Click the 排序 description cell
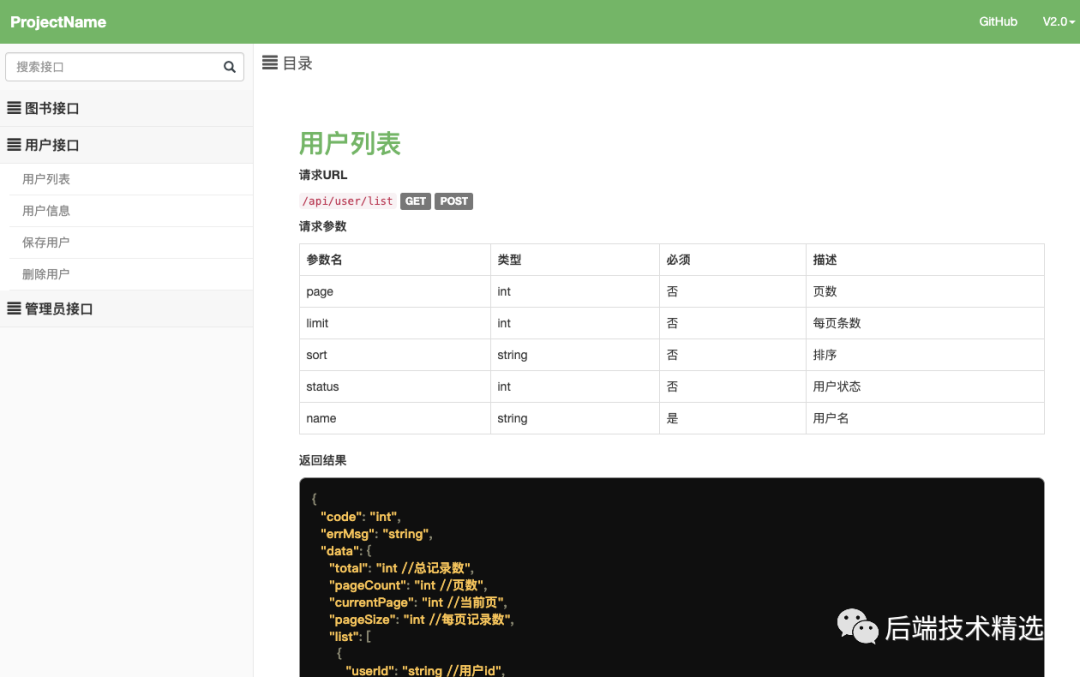Screen dimensions: 1080x677 925,355
